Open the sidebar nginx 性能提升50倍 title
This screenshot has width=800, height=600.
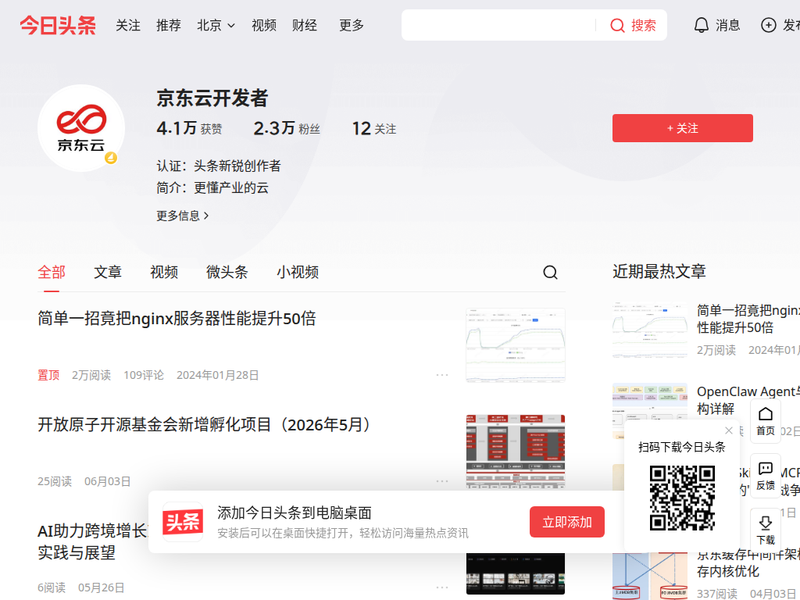point(748,319)
